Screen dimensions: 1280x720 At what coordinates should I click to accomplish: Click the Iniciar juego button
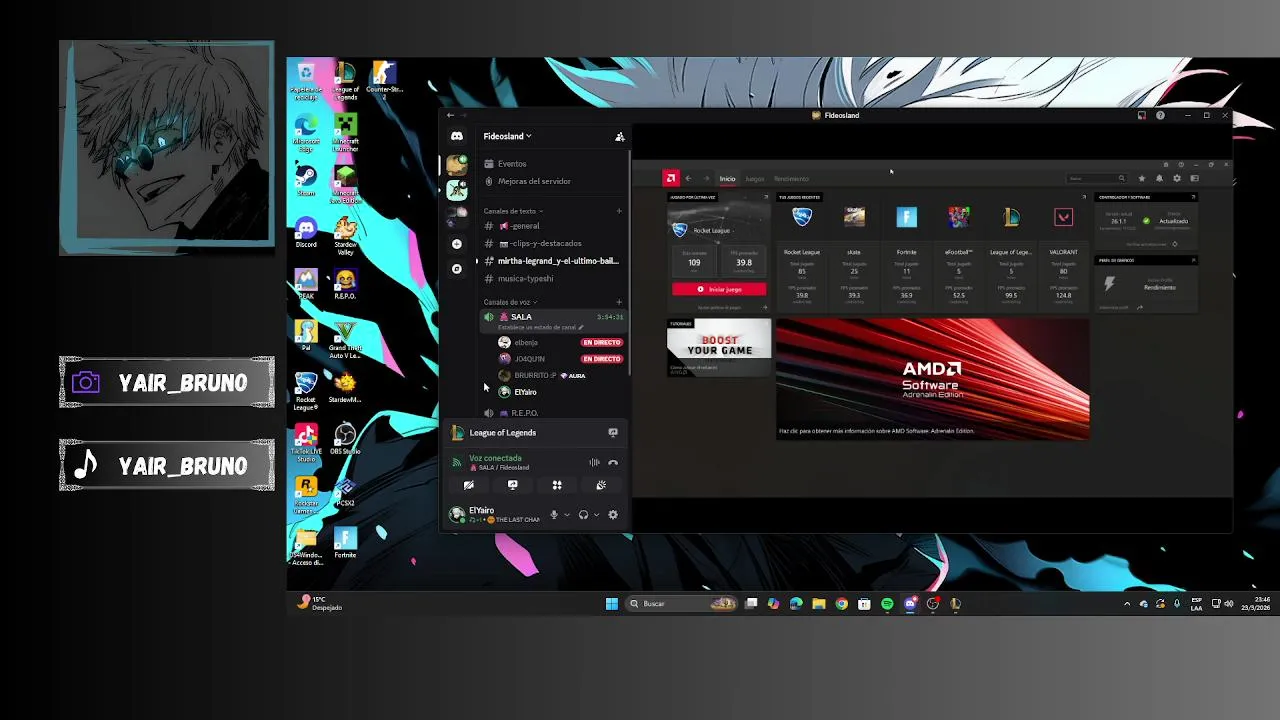[x=719, y=289]
